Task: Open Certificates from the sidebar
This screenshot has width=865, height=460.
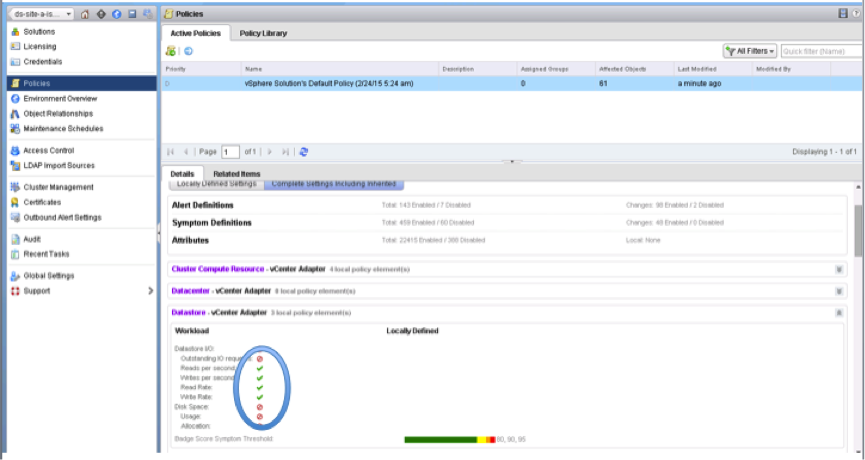Action: [x=42, y=202]
